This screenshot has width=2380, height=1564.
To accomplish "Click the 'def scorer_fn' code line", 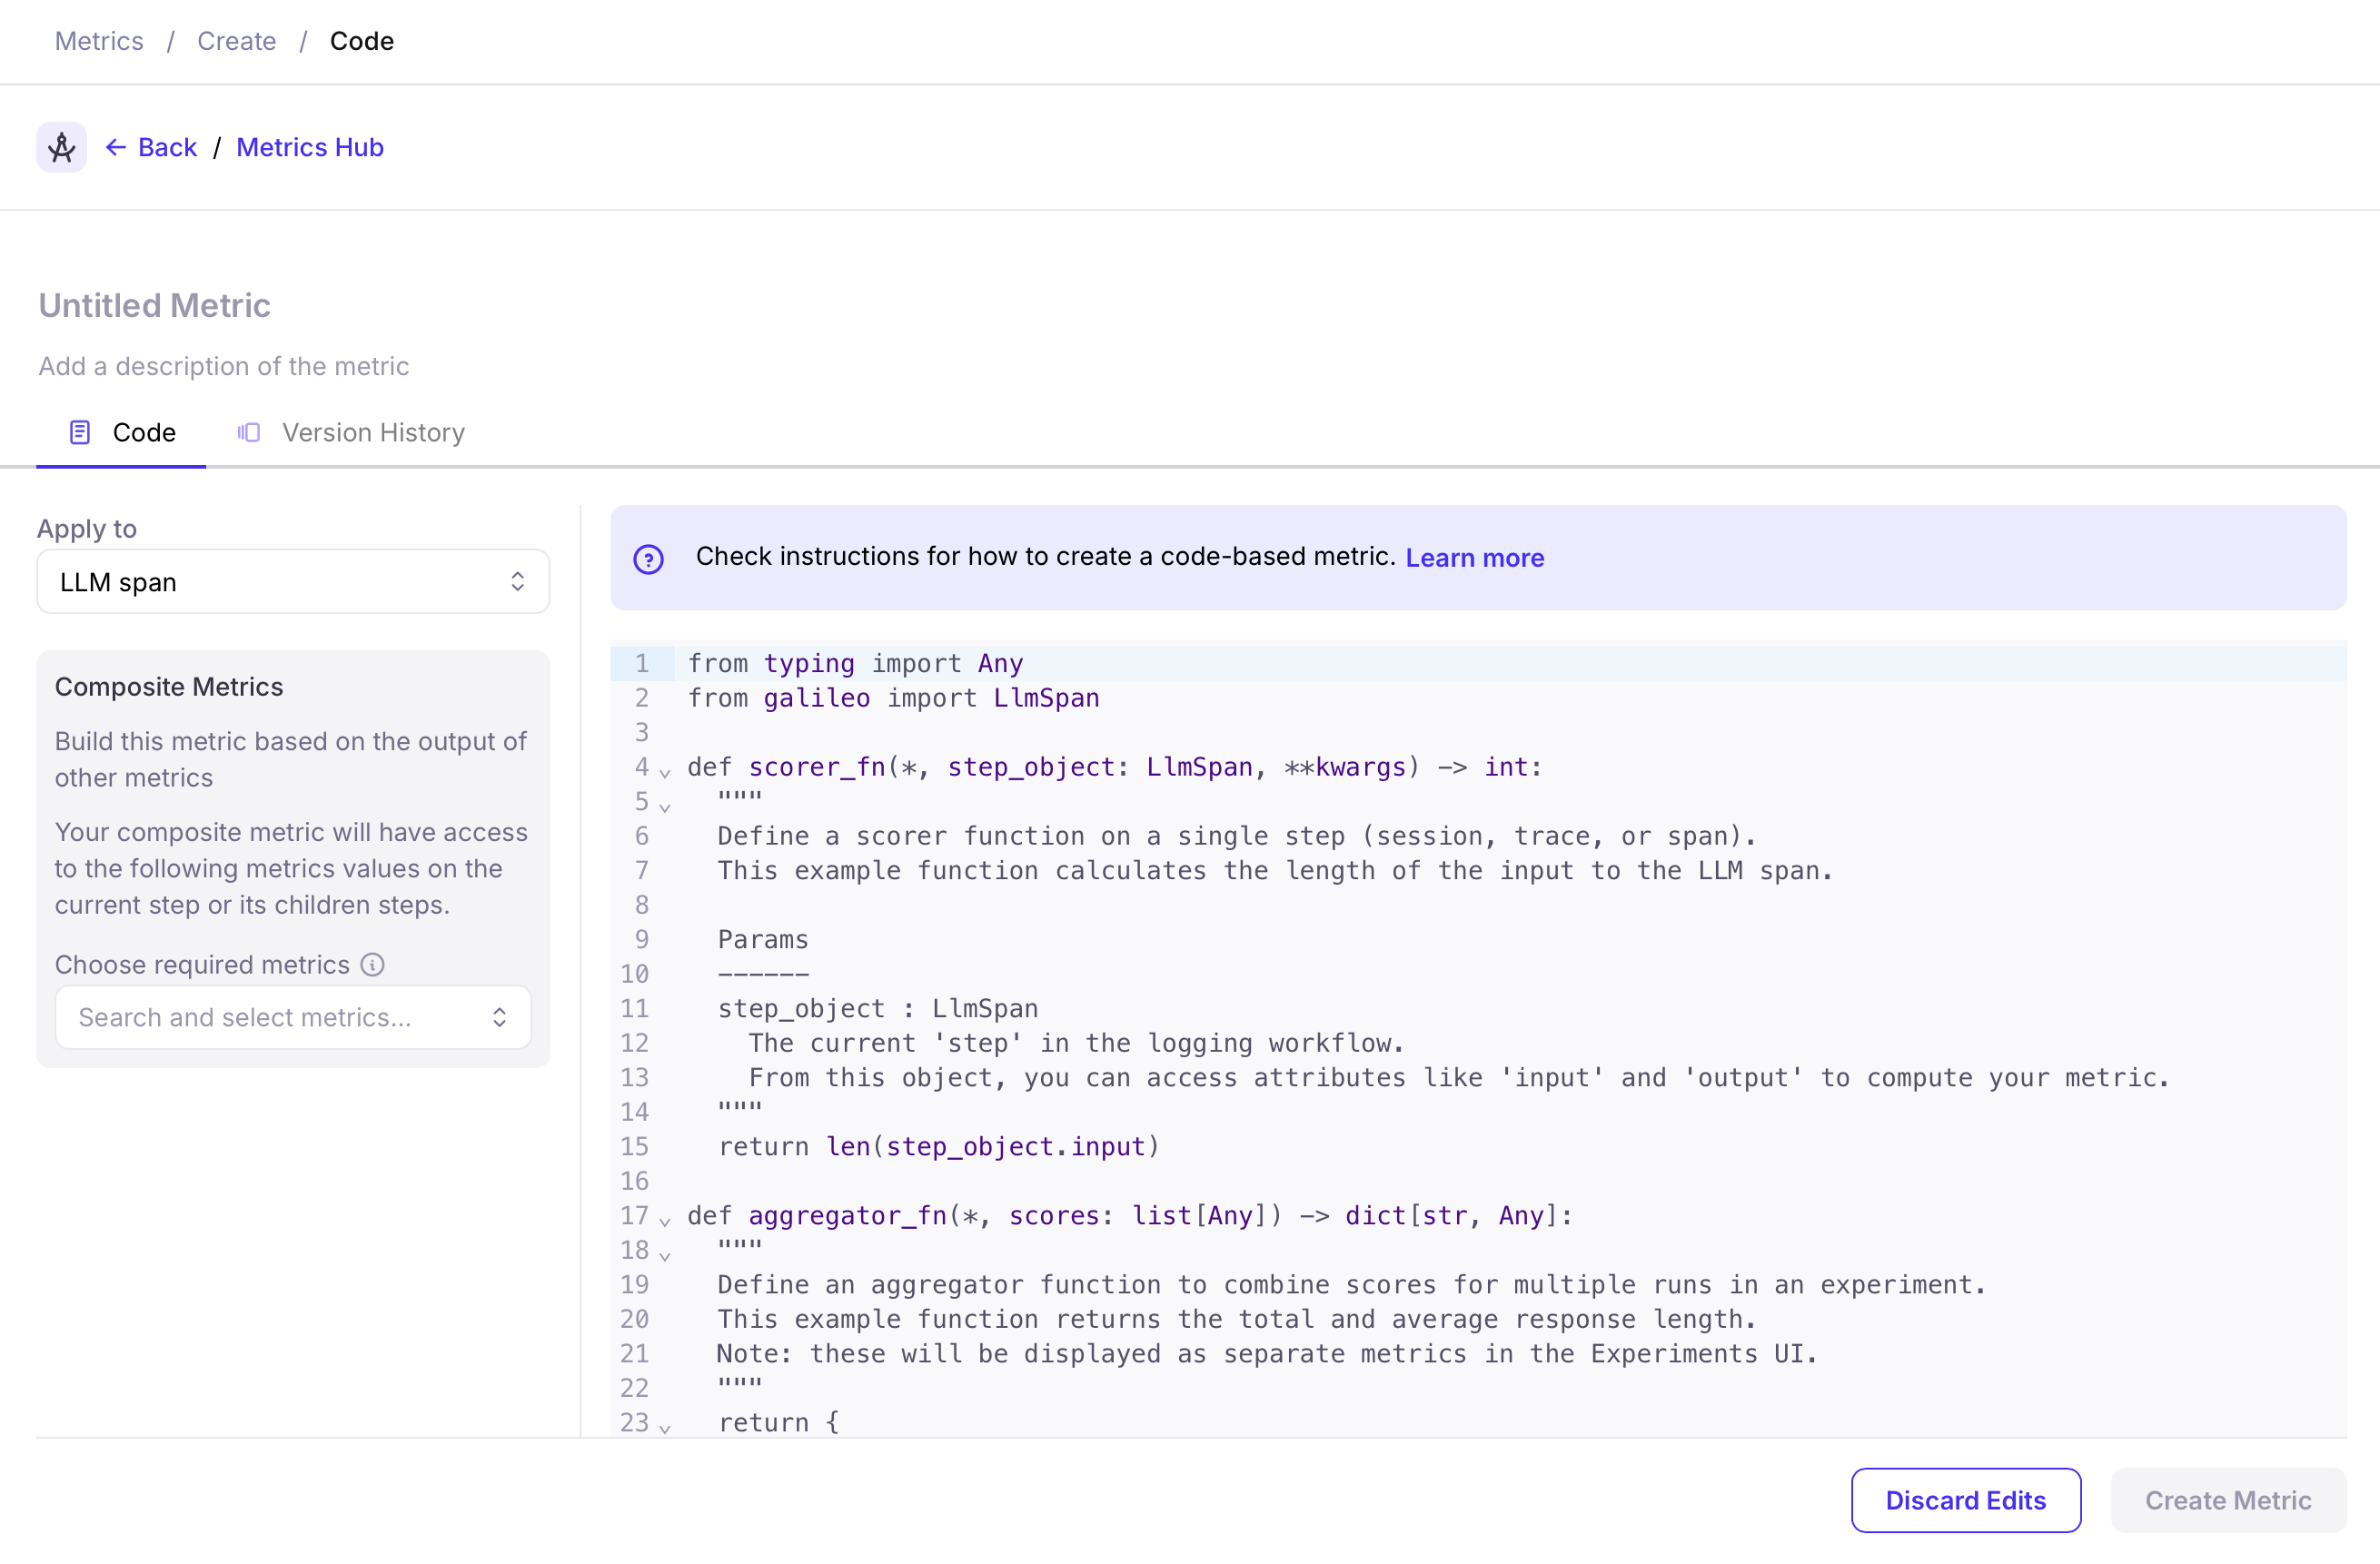I will point(1115,767).
